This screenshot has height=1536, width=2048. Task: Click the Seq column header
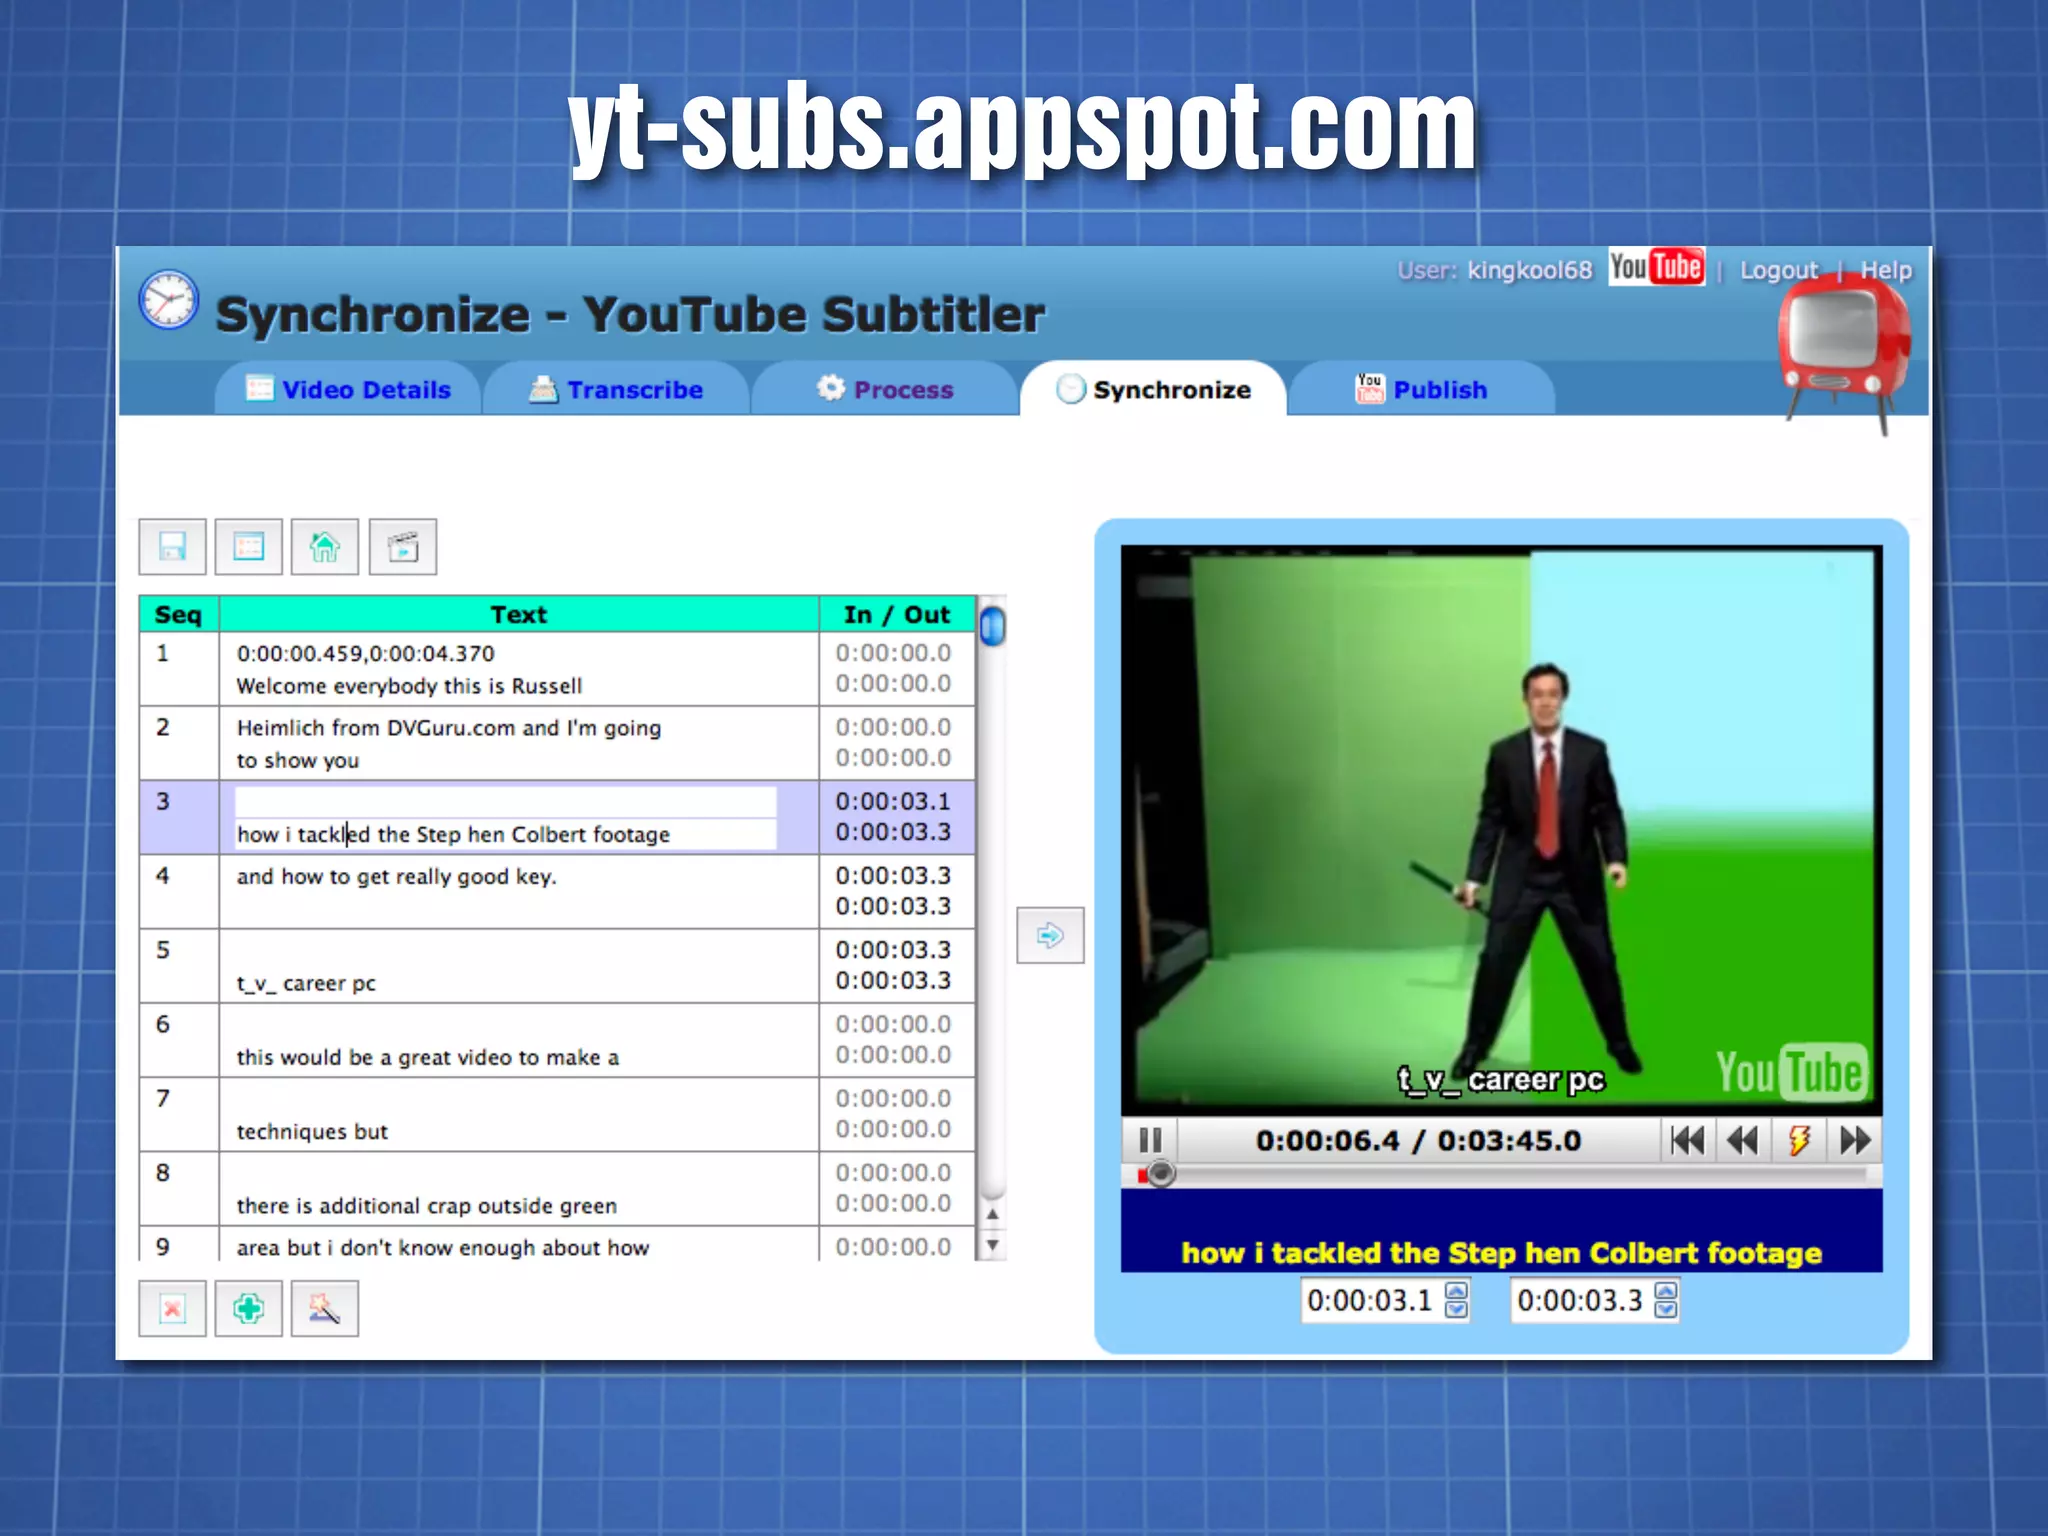(179, 614)
